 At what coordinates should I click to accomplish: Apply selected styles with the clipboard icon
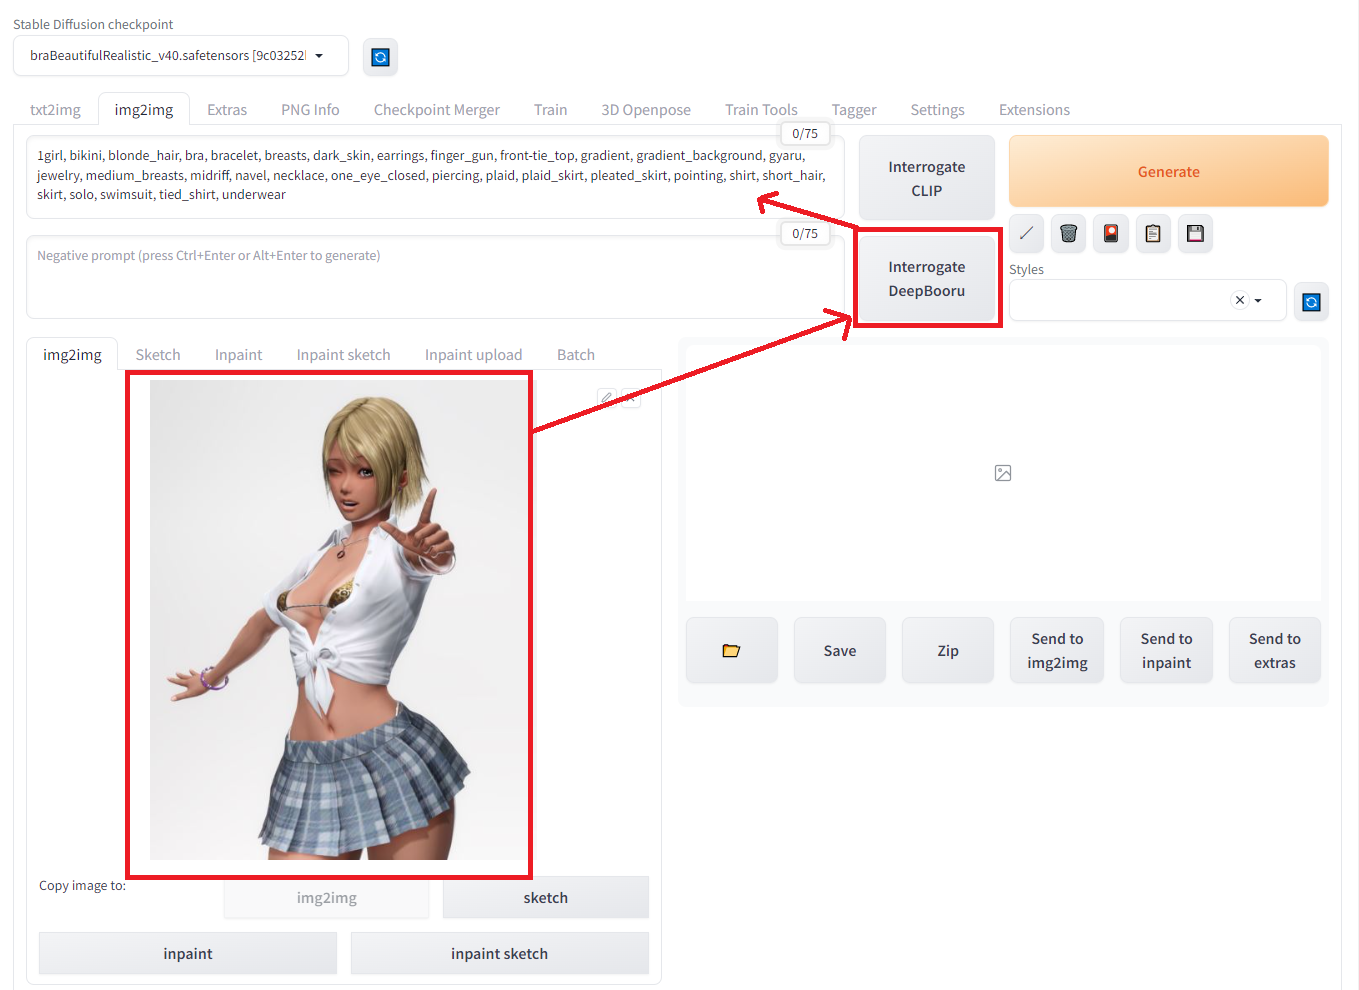click(x=1153, y=234)
